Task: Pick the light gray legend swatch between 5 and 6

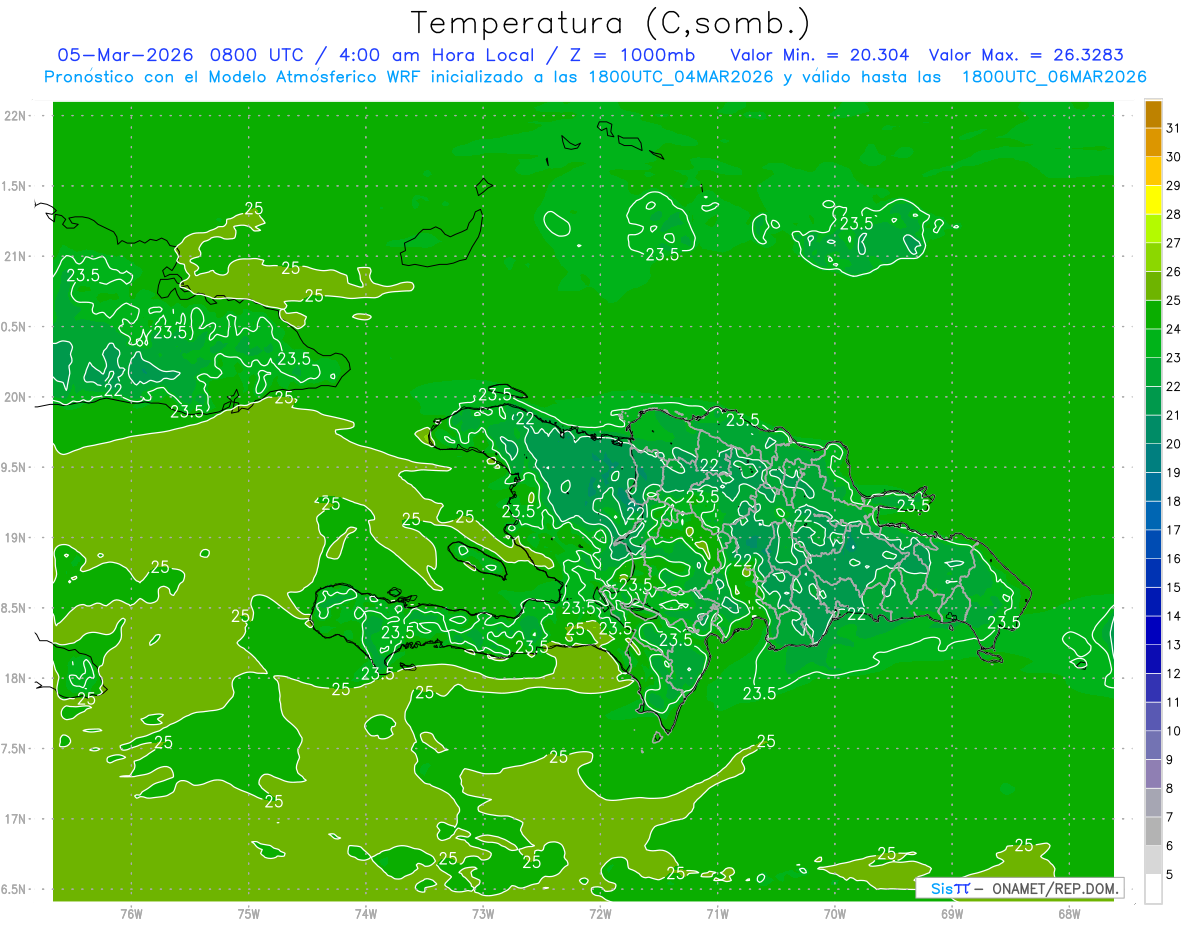Action: [x=1153, y=860]
